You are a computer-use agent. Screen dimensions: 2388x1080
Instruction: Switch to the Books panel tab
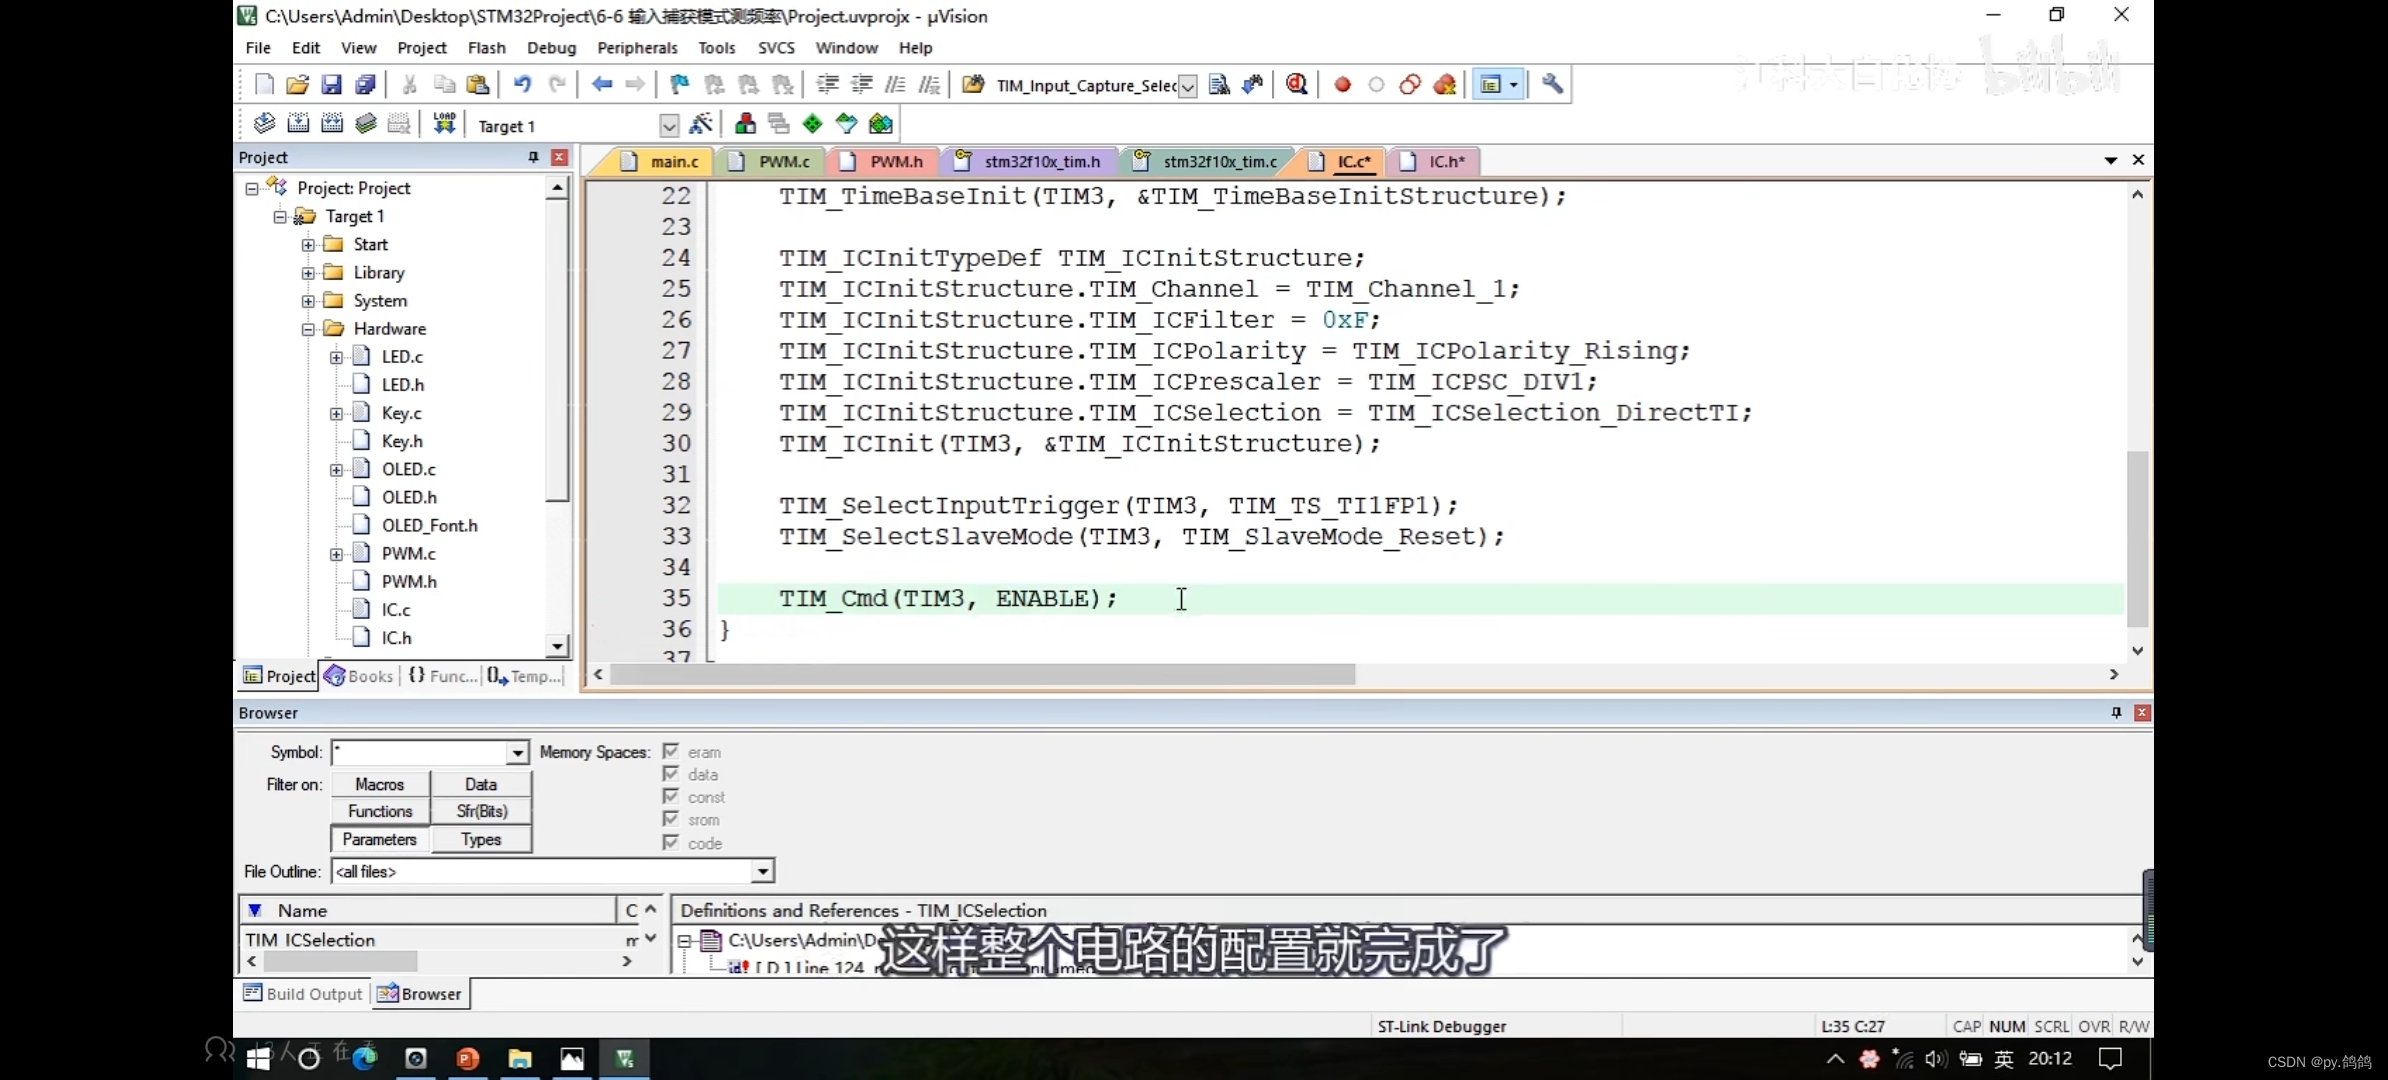tap(359, 676)
